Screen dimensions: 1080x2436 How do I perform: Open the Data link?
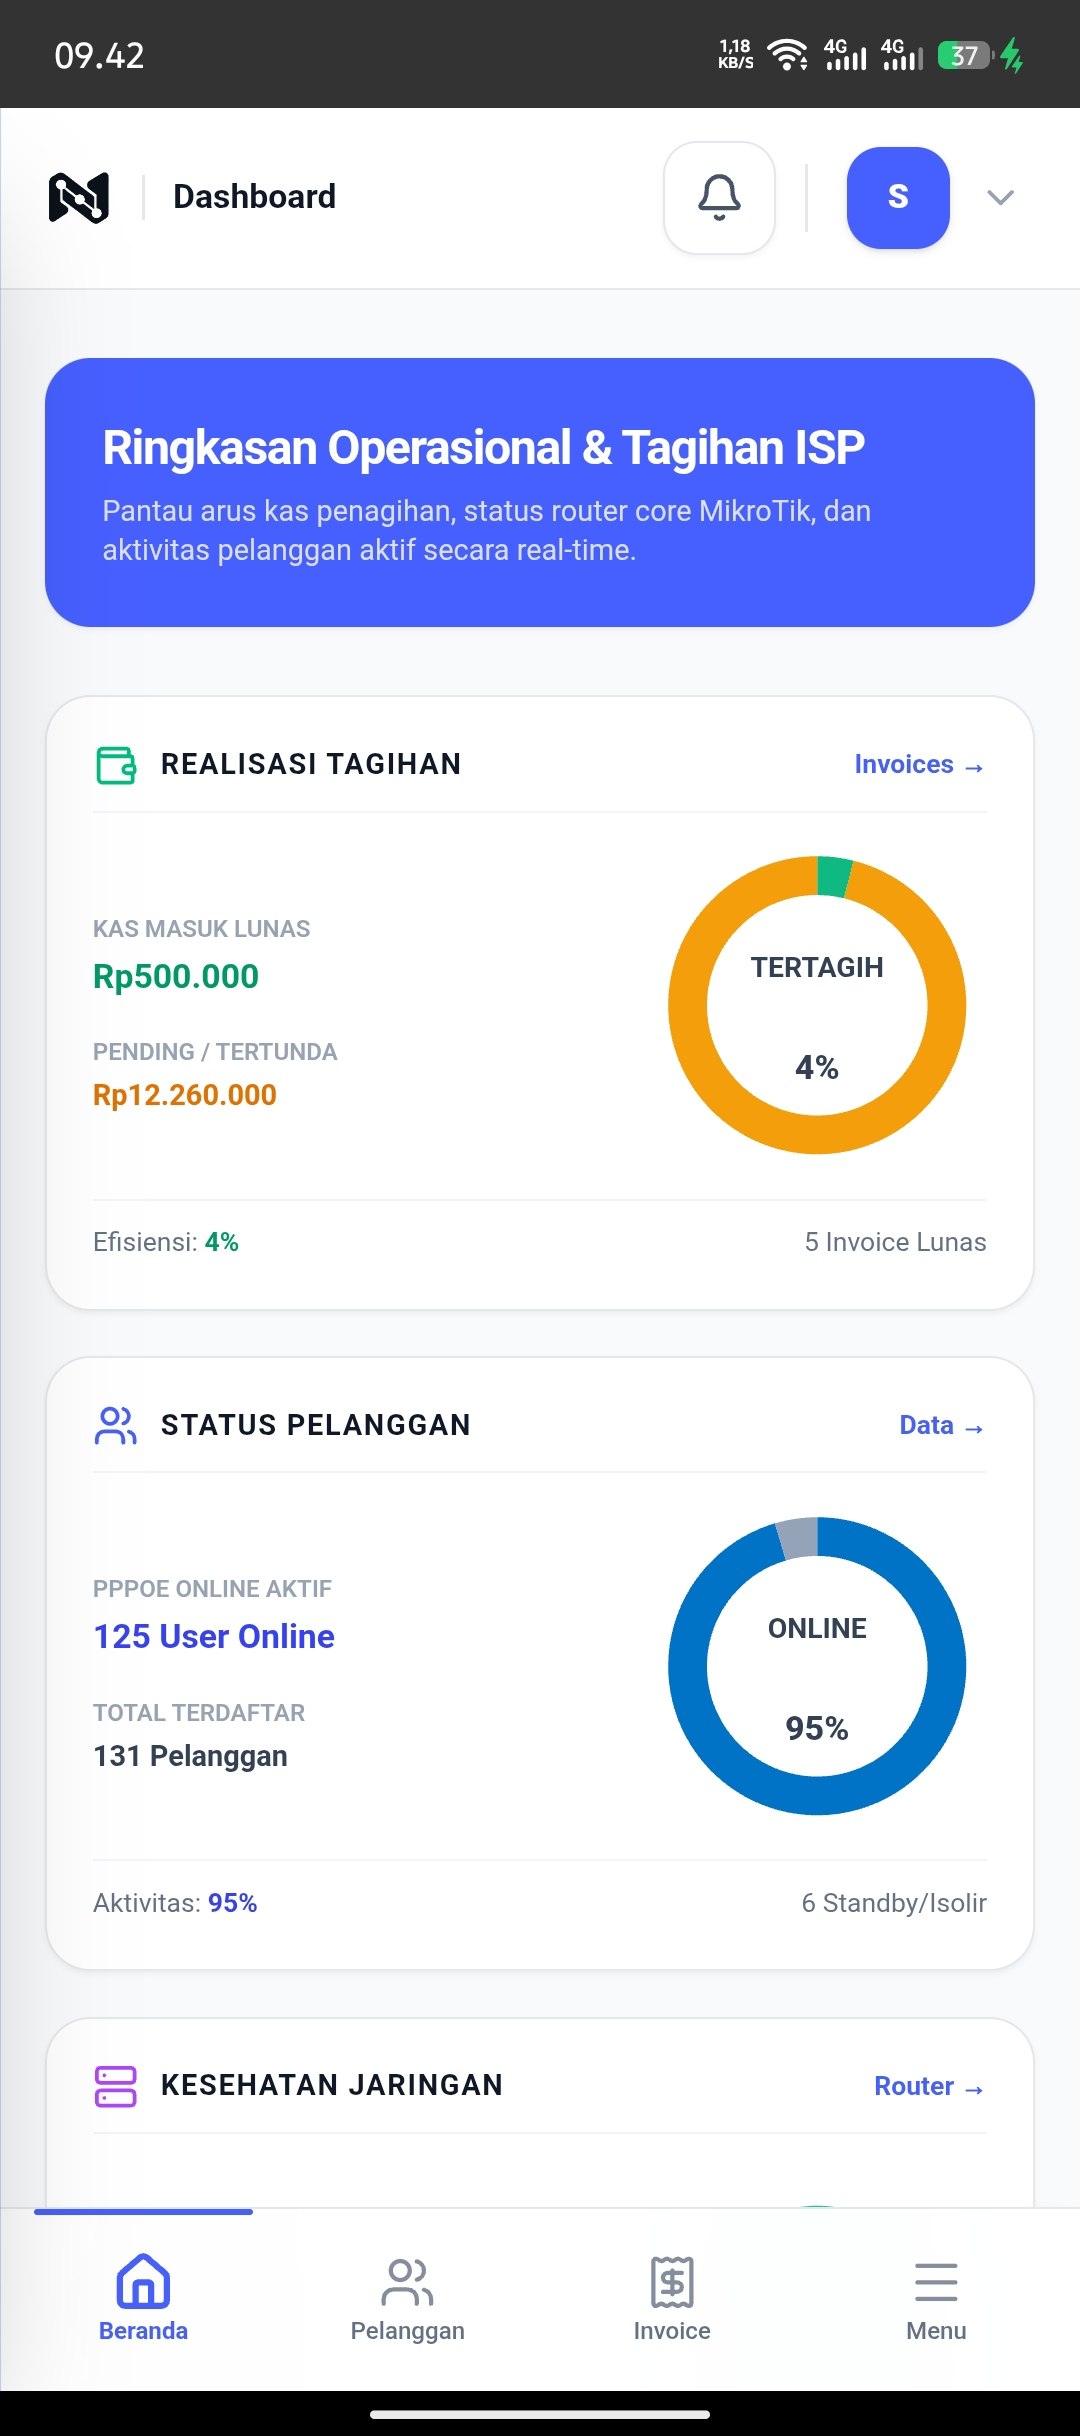pos(942,1425)
